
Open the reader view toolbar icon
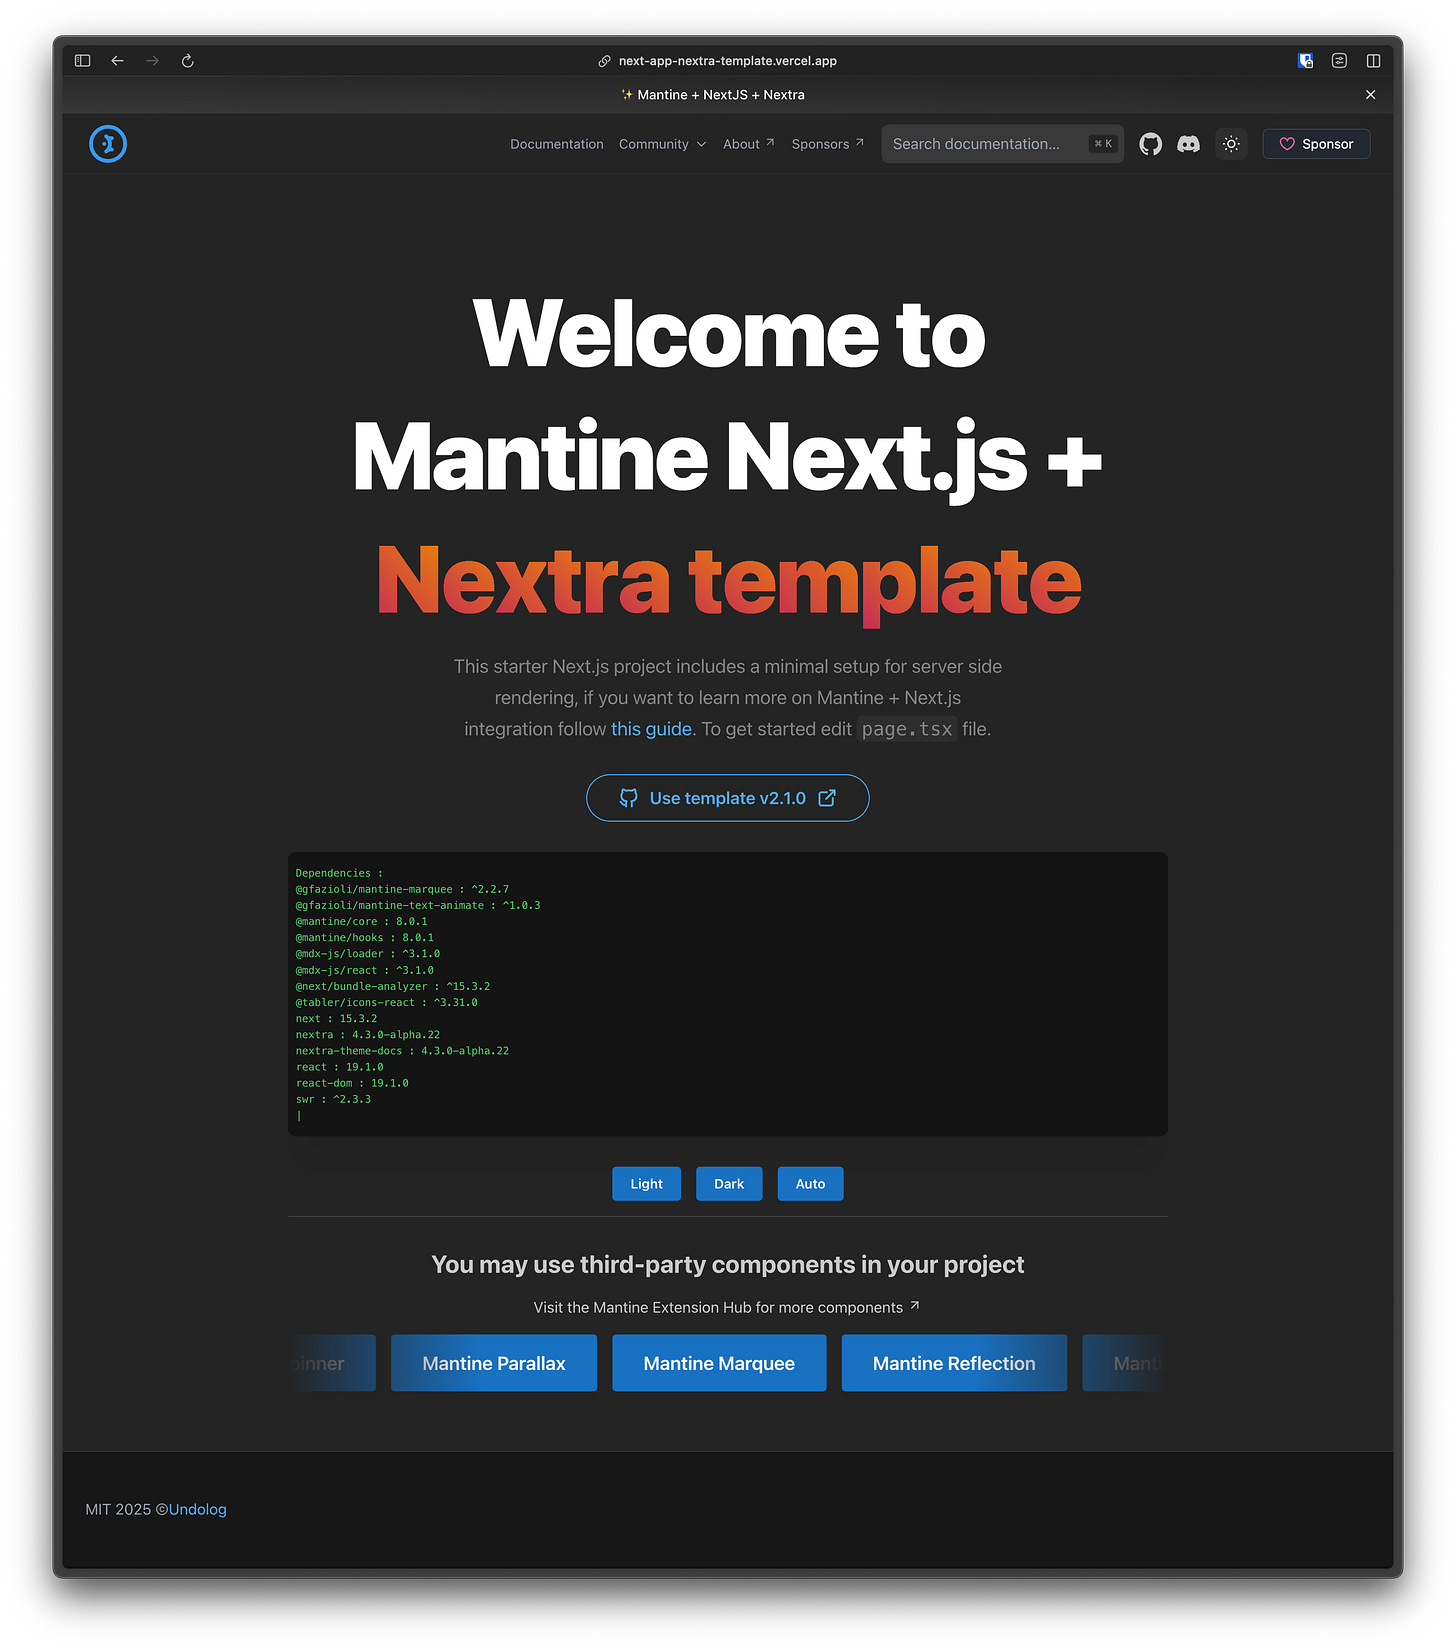click(1339, 61)
